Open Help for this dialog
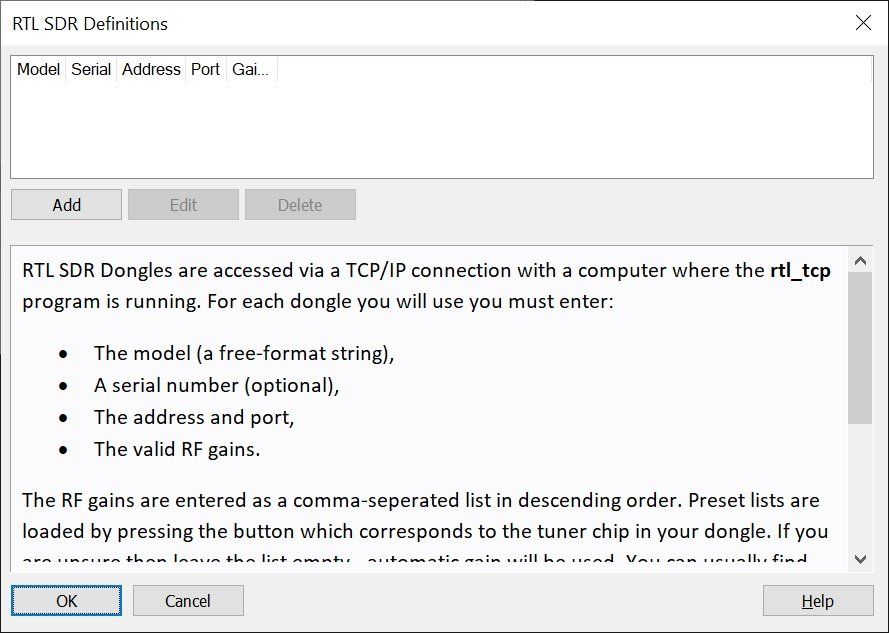 [817, 601]
